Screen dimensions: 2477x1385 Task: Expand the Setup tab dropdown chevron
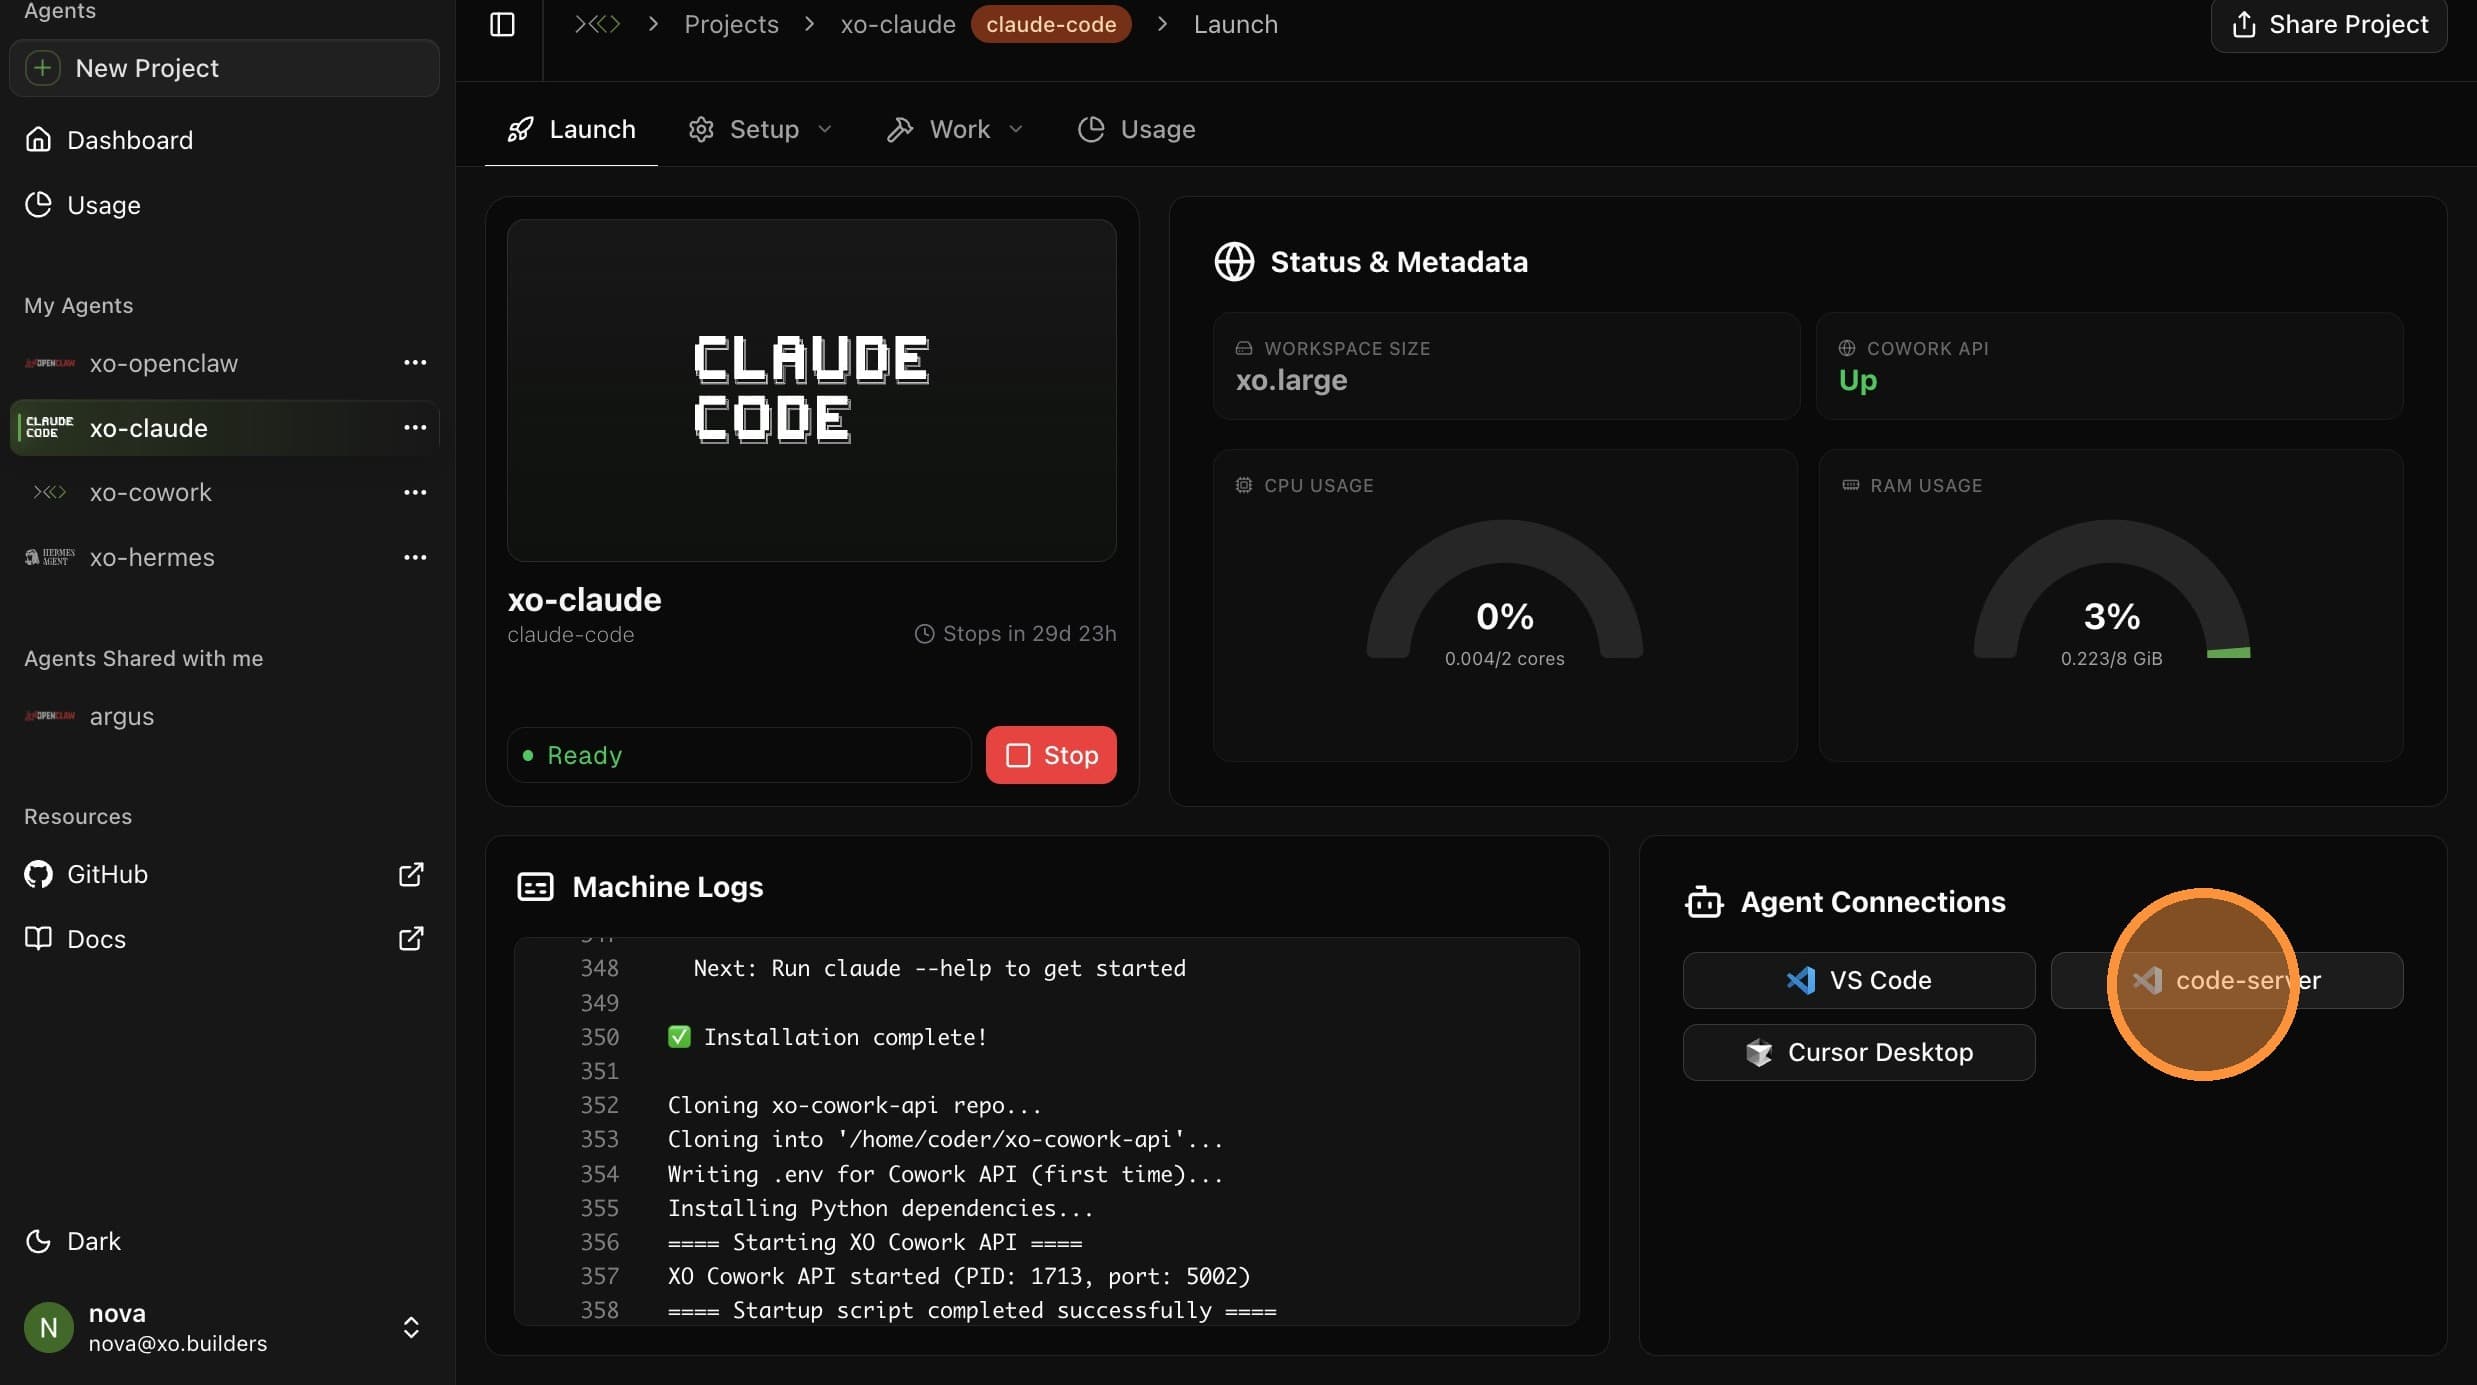pos(825,129)
